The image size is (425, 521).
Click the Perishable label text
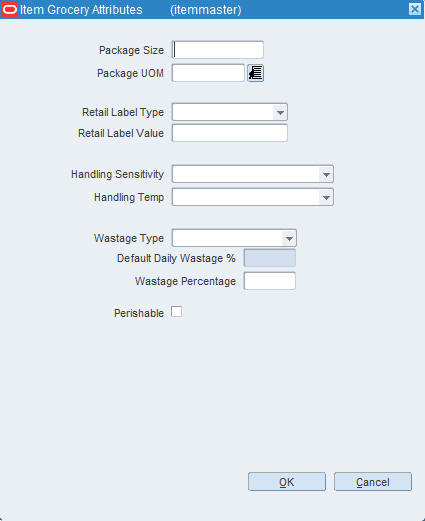pyautogui.click(x=139, y=313)
